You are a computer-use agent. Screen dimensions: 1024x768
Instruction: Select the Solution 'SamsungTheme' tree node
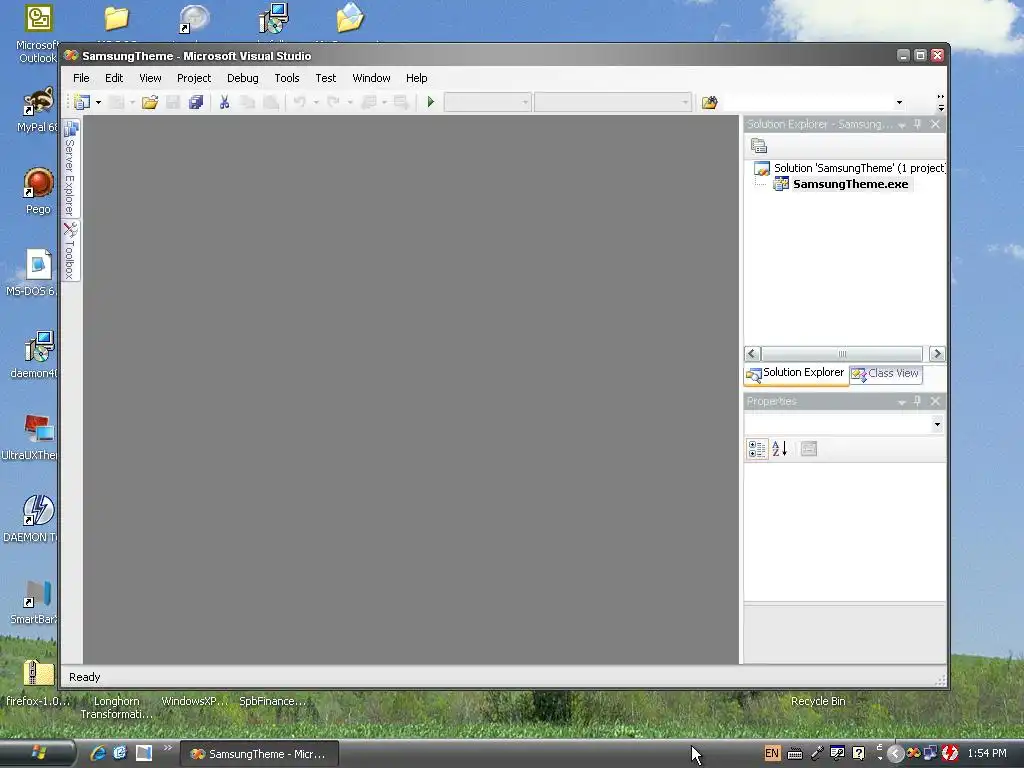coord(851,168)
